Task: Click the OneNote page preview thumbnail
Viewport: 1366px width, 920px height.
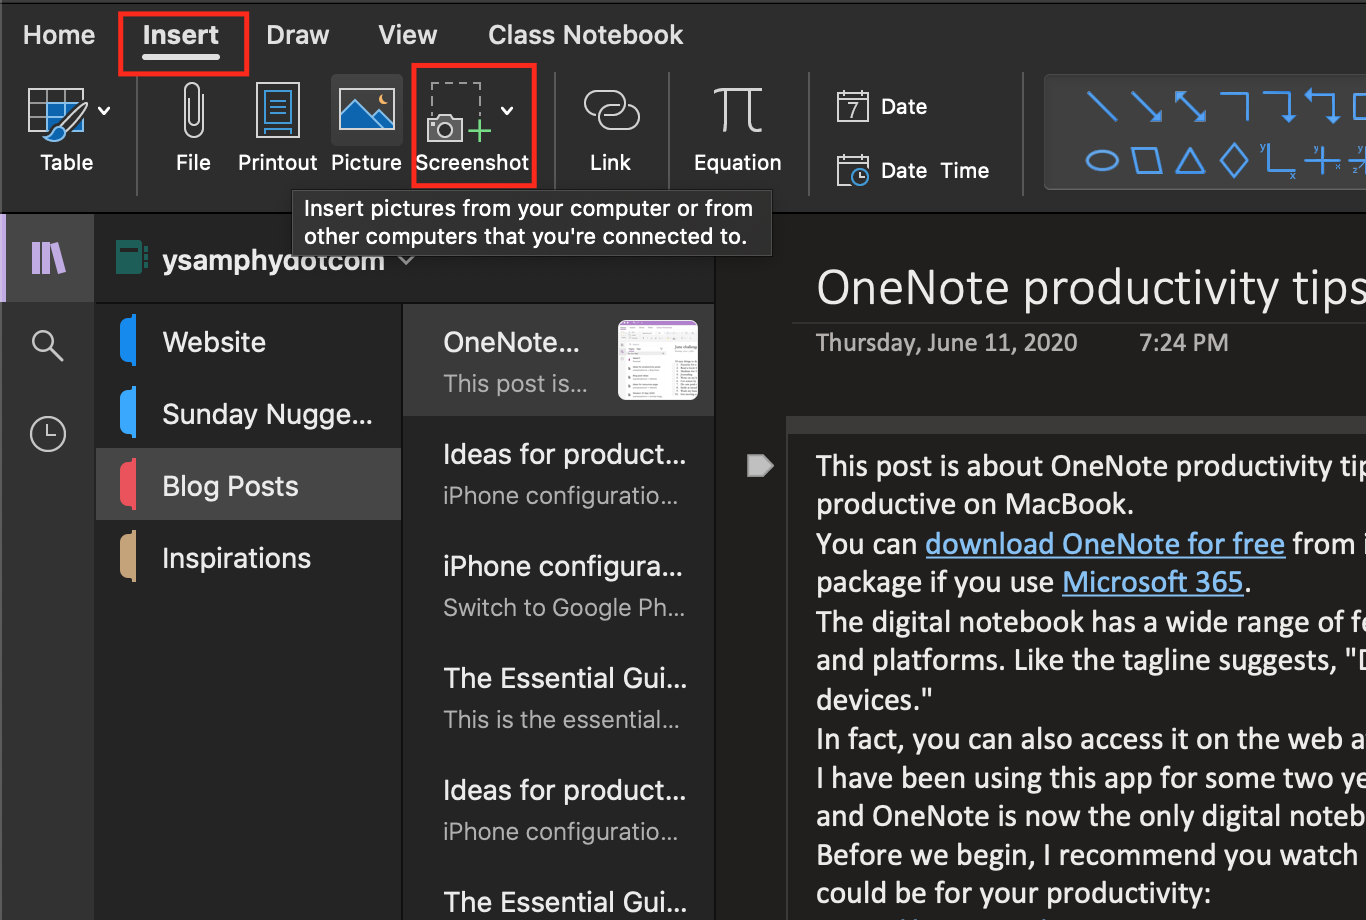Action: (658, 360)
